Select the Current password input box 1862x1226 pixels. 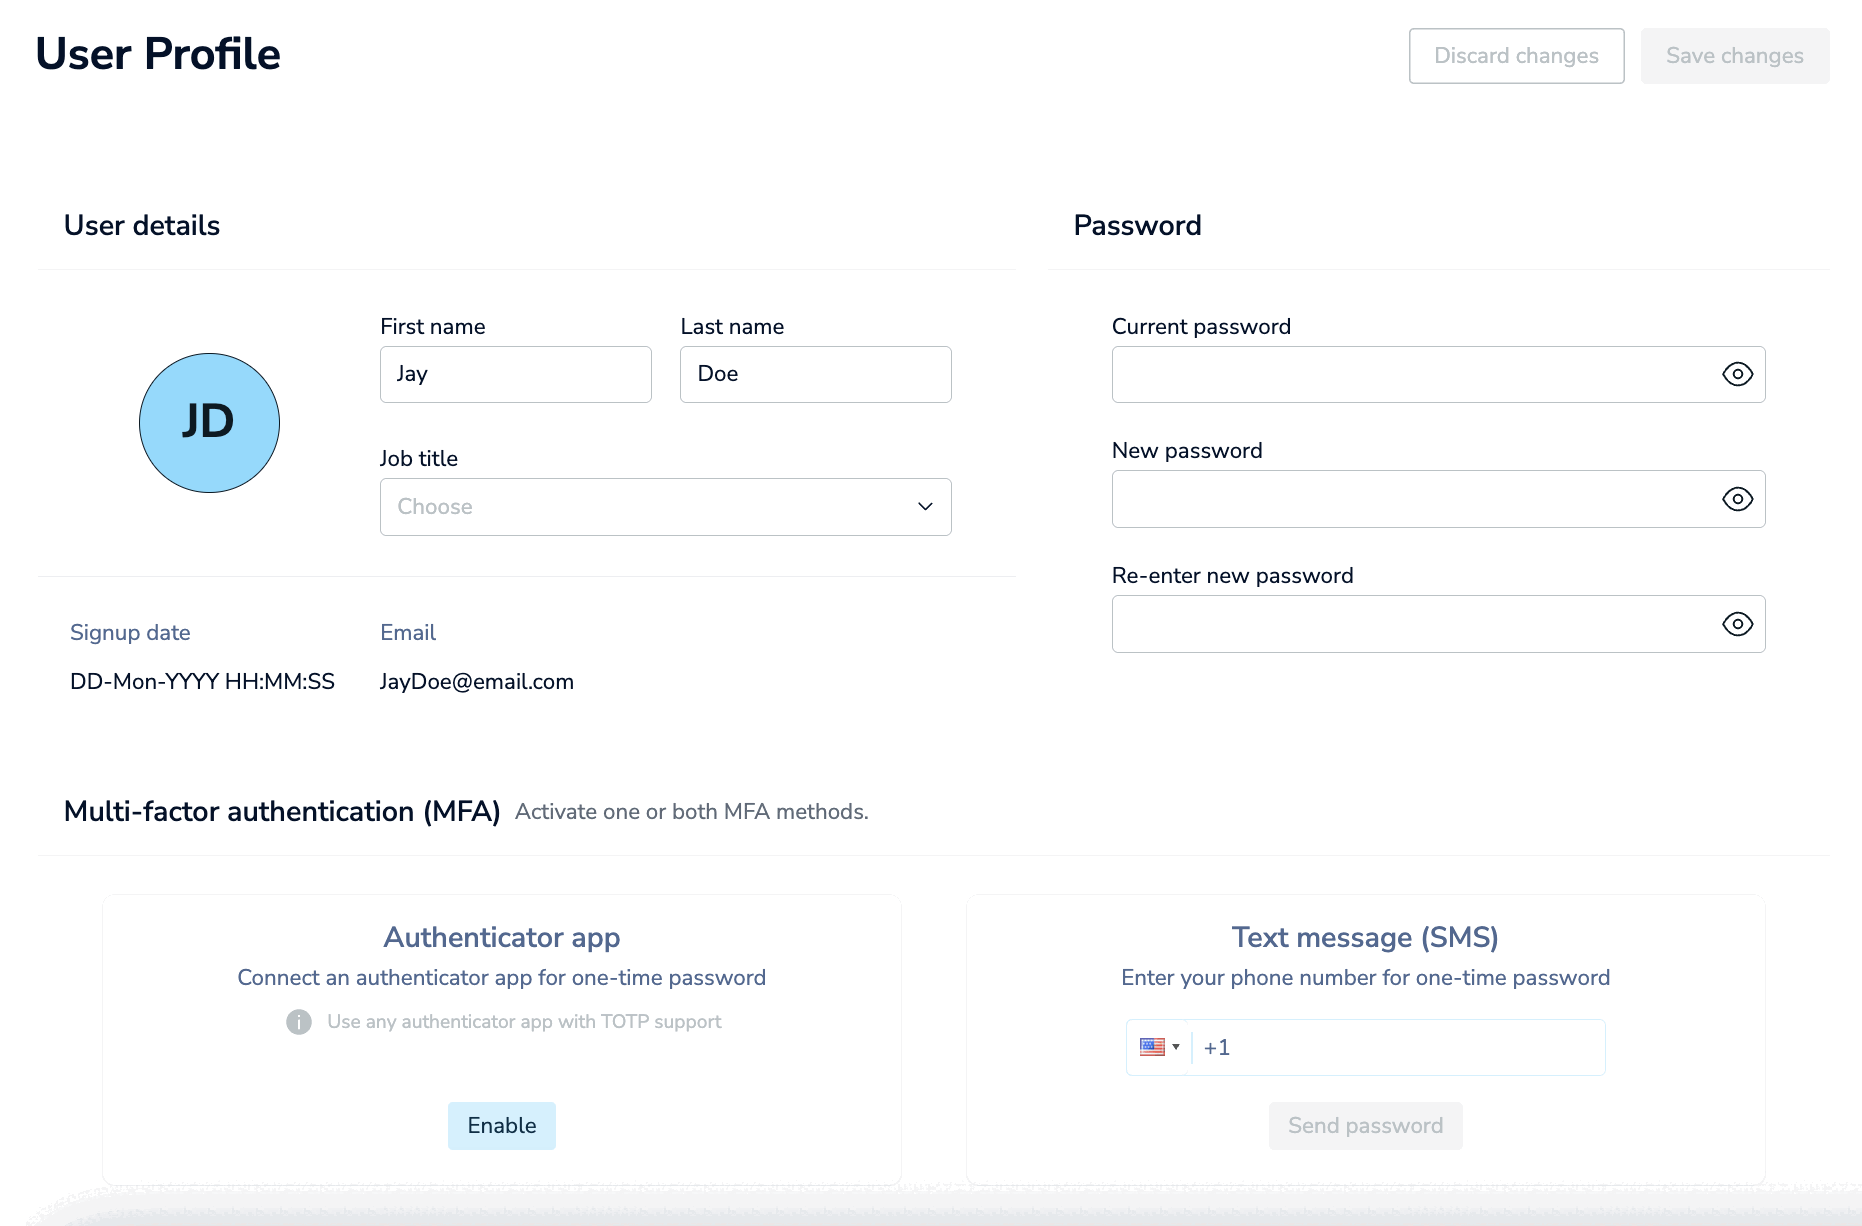[x=1410, y=374]
